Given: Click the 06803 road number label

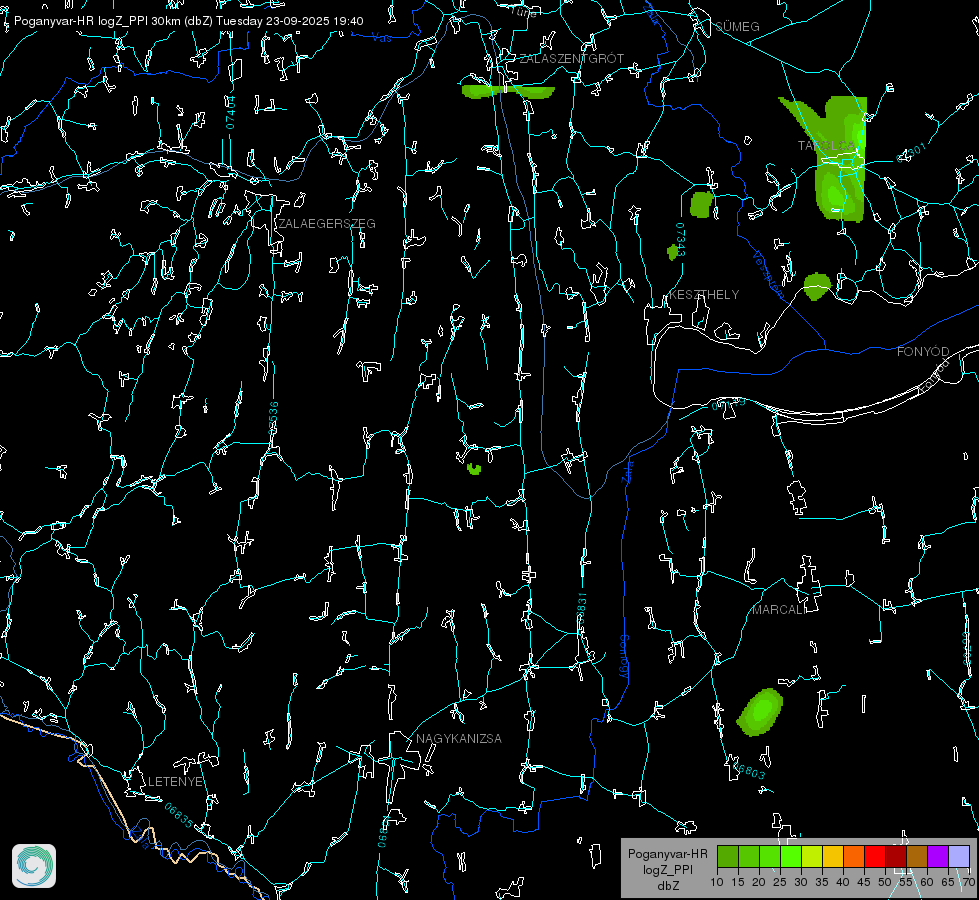Looking at the screenshot, I should pyautogui.click(x=750, y=769).
